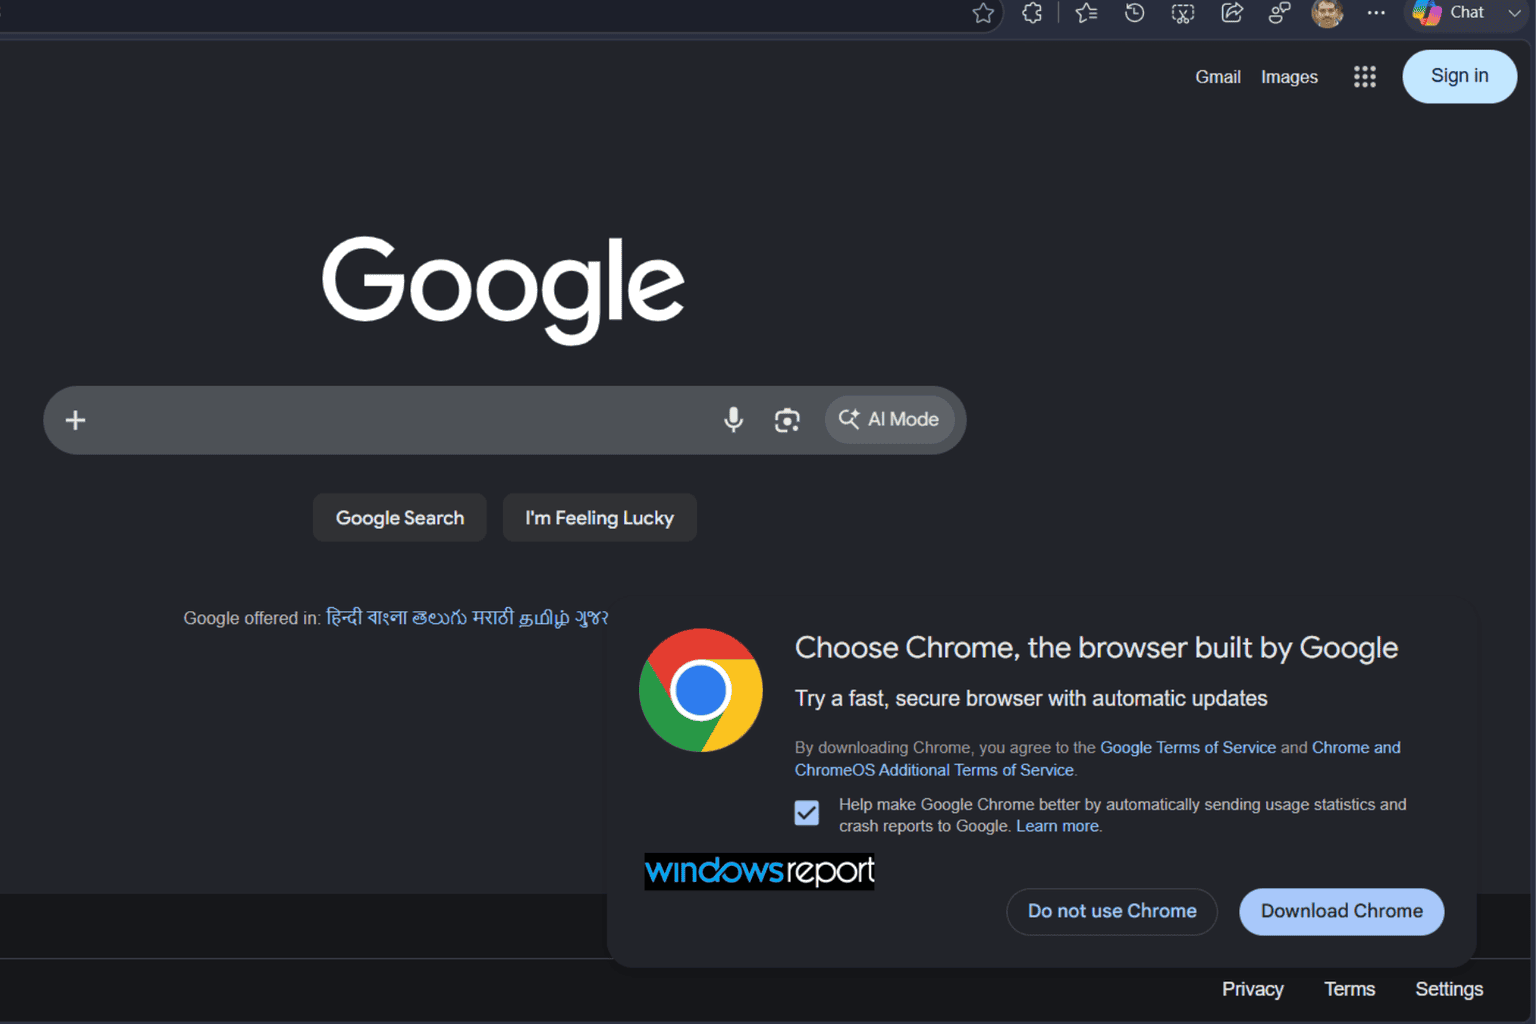Image resolution: width=1536 pixels, height=1024 pixels.
Task: Click the Chrome logo in the promo dialog
Action: click(700, 690)
